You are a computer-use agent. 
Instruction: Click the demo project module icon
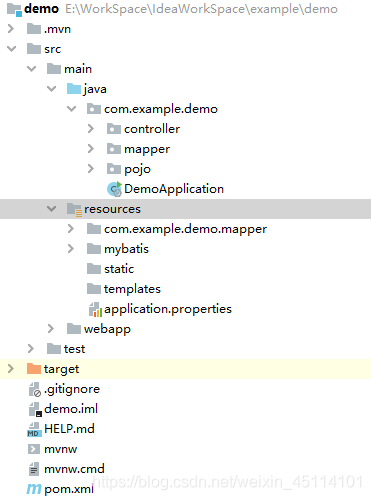(x=14, y=9)
